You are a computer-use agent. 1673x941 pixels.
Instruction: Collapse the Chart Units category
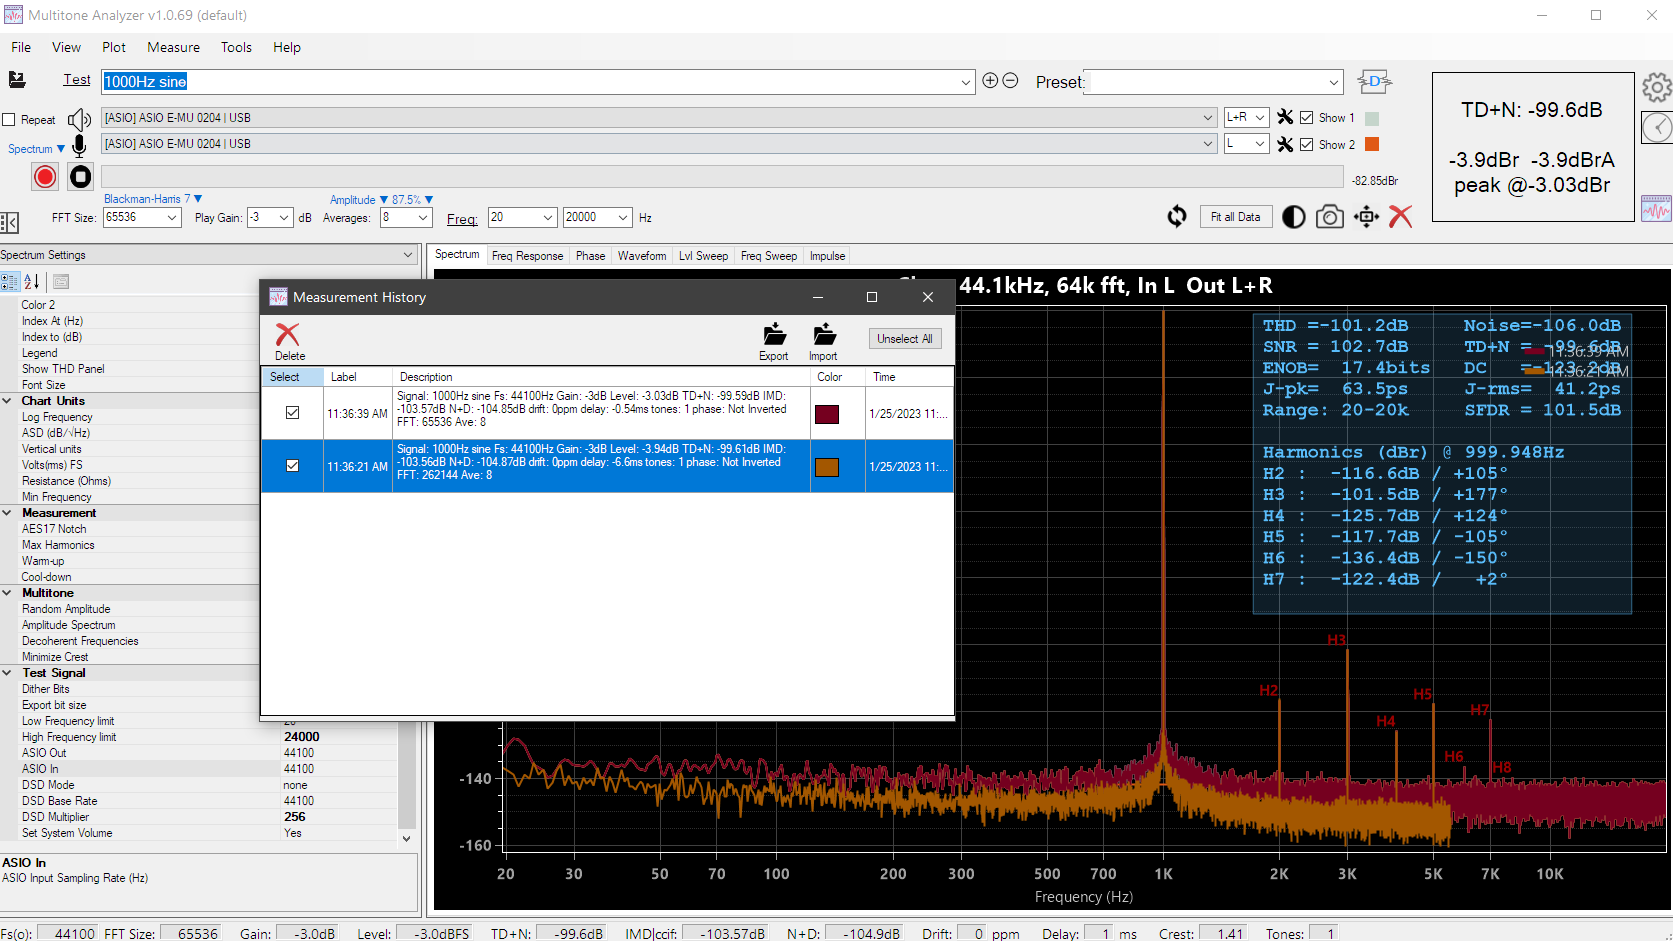pos(7,401)
